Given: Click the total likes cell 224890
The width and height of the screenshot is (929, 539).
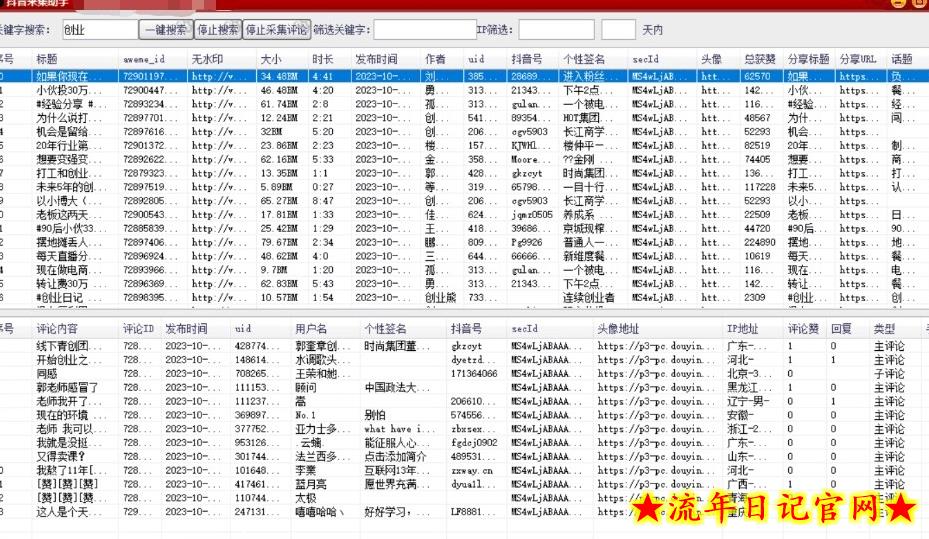Looking at the screenshot, I should point(760,242).
